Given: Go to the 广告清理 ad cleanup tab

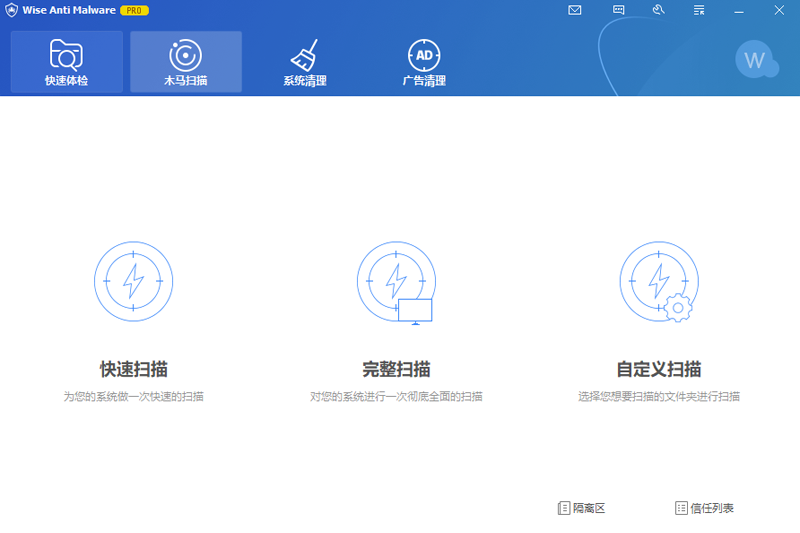Looking at the screenshot, I should [424, 62].
